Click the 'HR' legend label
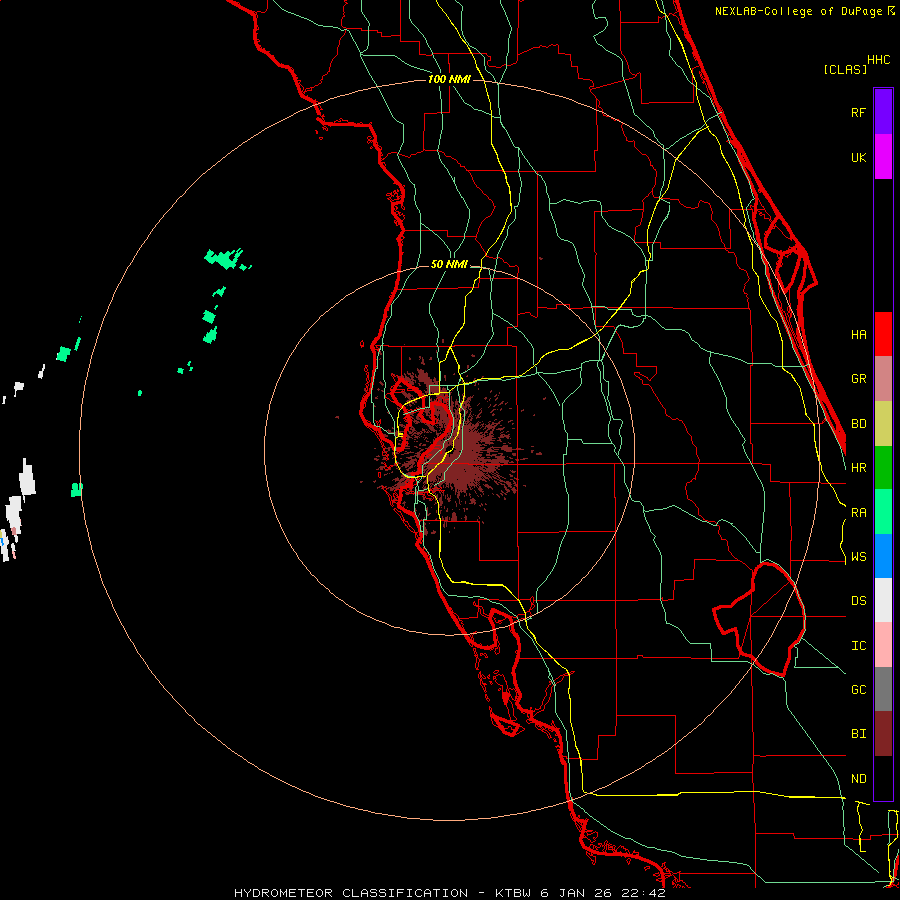Screen dimensions: 900x900 (858, 468)
